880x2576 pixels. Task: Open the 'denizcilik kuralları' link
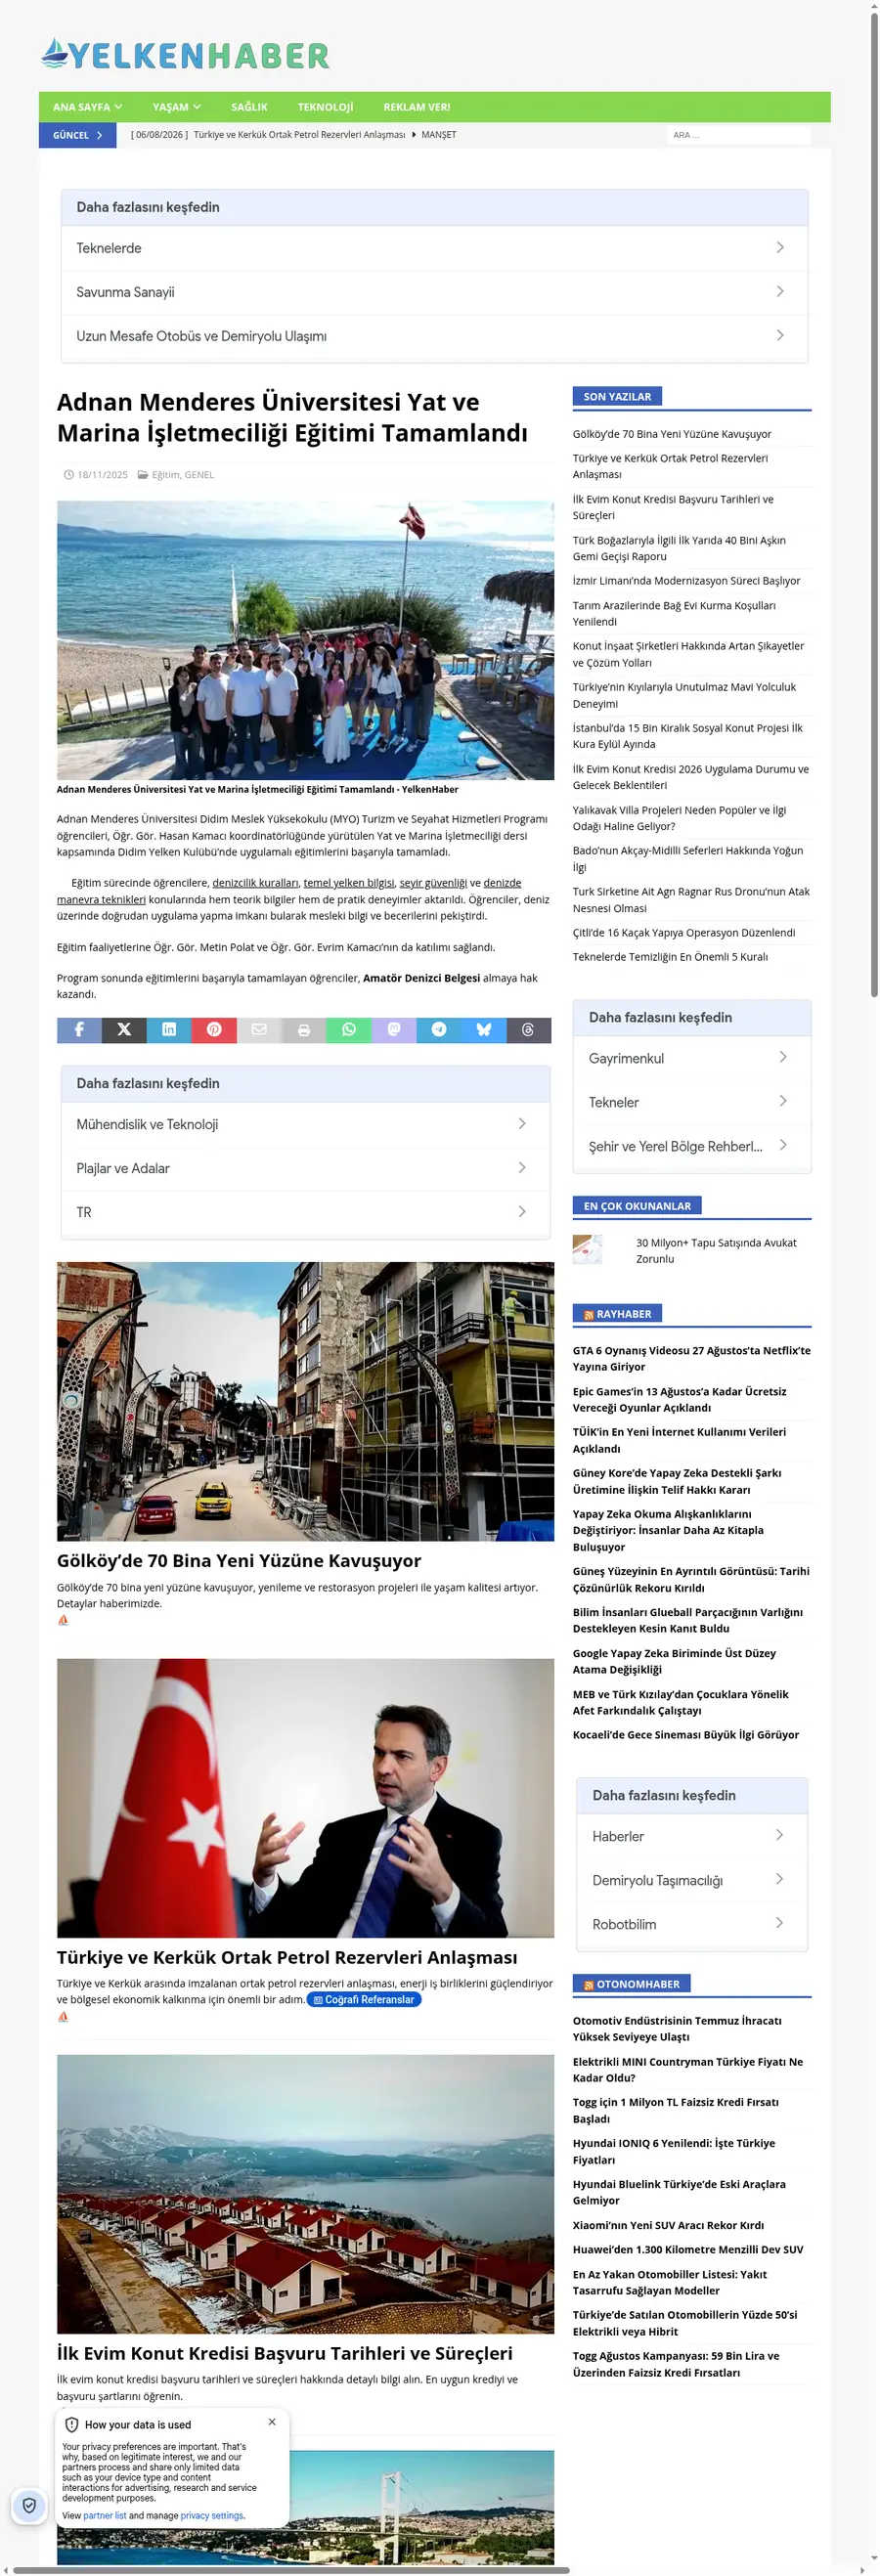tap(255, 883)
